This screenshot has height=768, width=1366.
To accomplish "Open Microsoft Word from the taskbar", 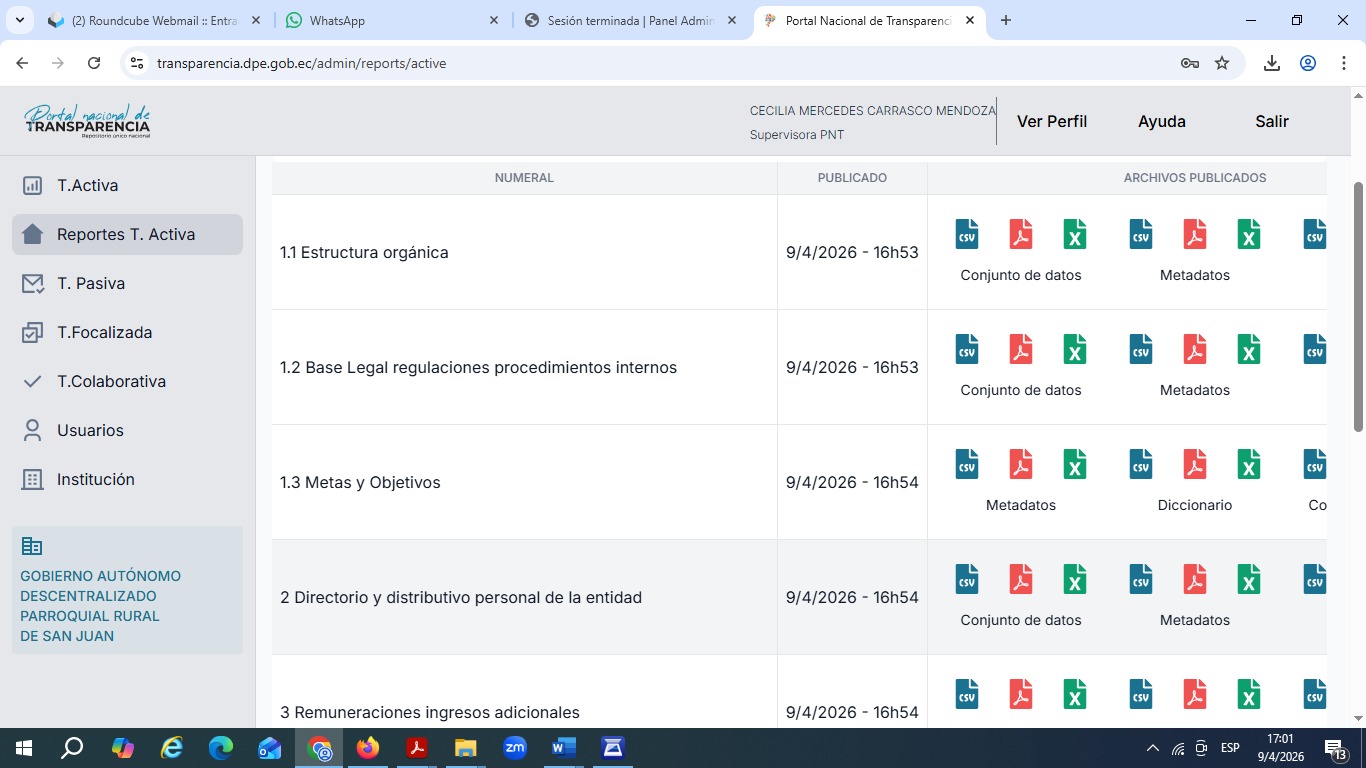I will (564, 748).
